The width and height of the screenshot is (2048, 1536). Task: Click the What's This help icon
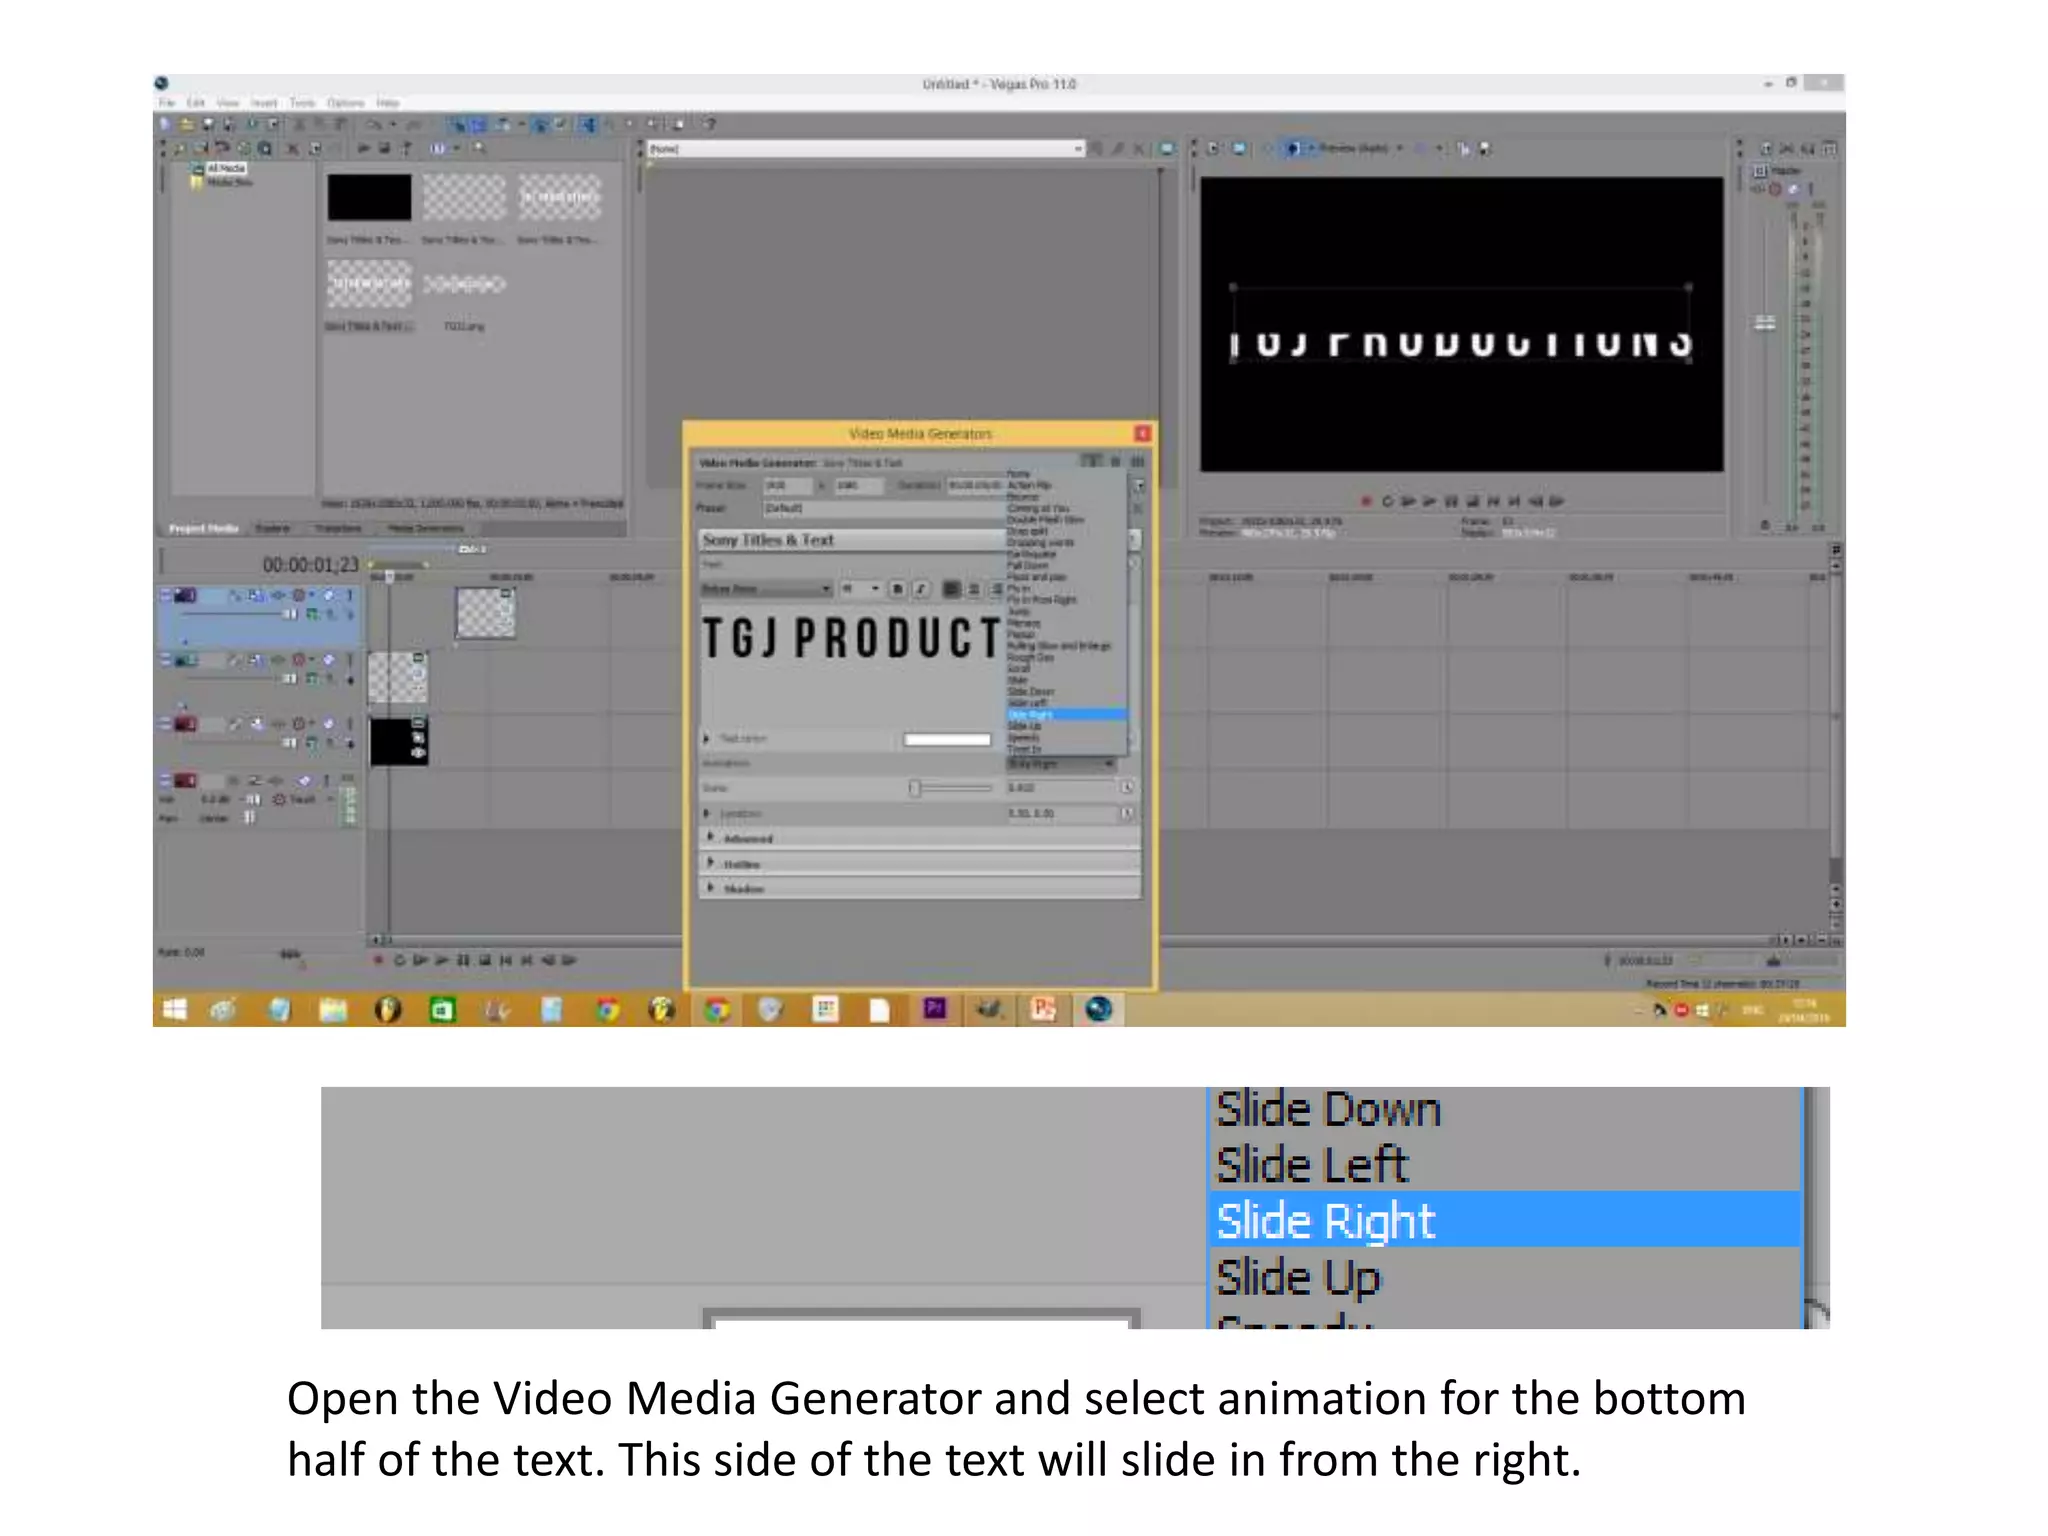[710, 124]
